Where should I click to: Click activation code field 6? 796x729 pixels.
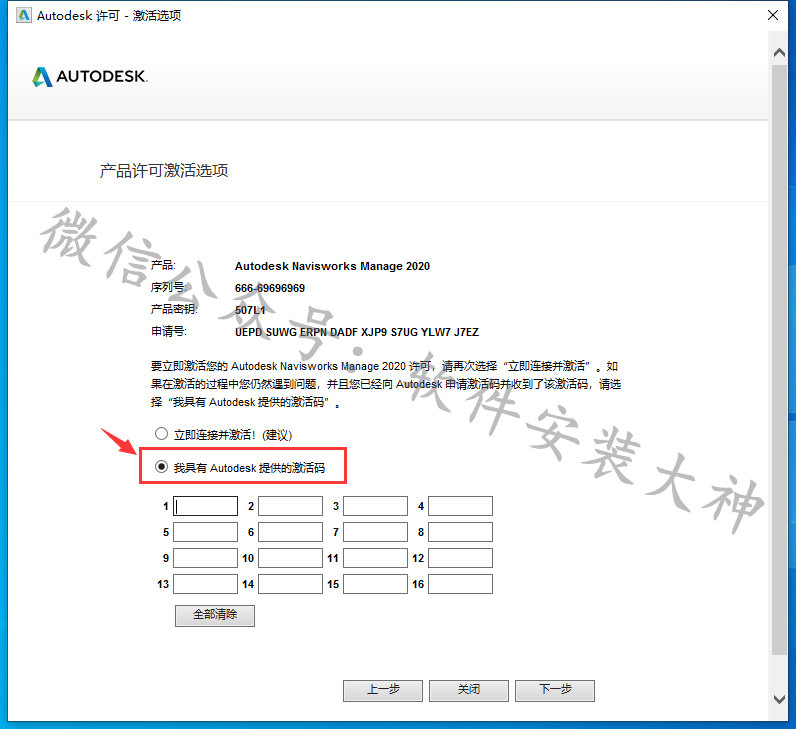click(290, 532)
